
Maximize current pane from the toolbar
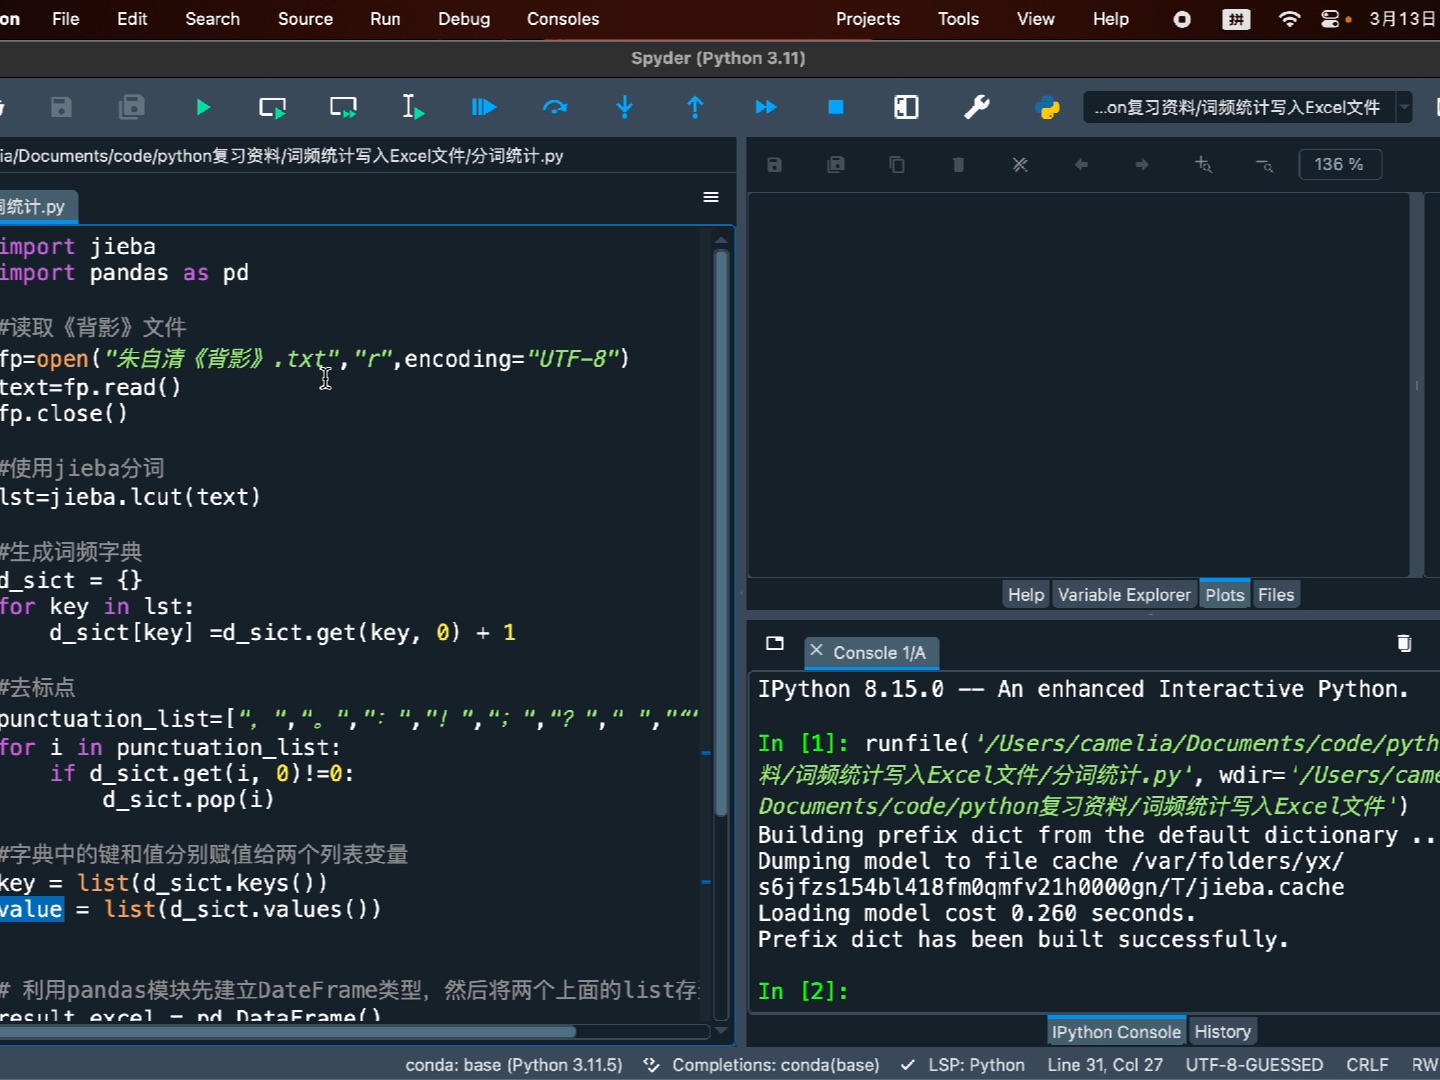click(x=906, y=107)
